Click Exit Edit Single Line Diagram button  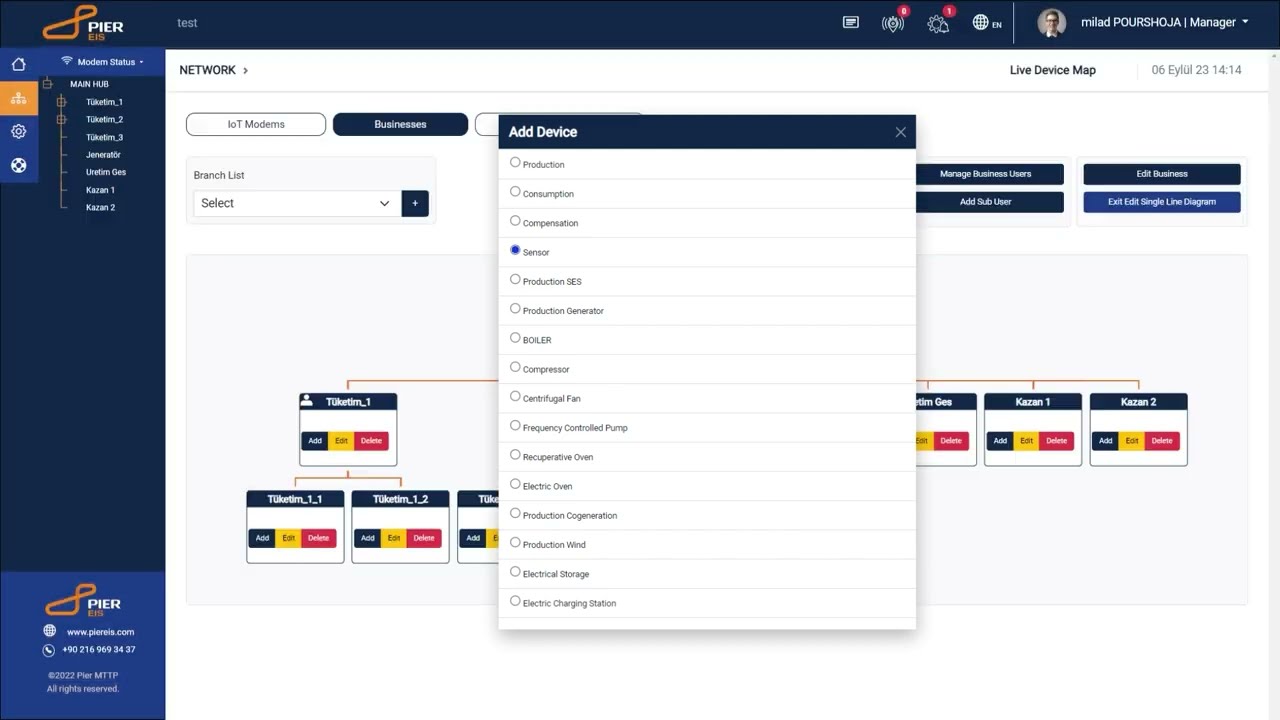pyautogui.click(x=1162, y=202)
